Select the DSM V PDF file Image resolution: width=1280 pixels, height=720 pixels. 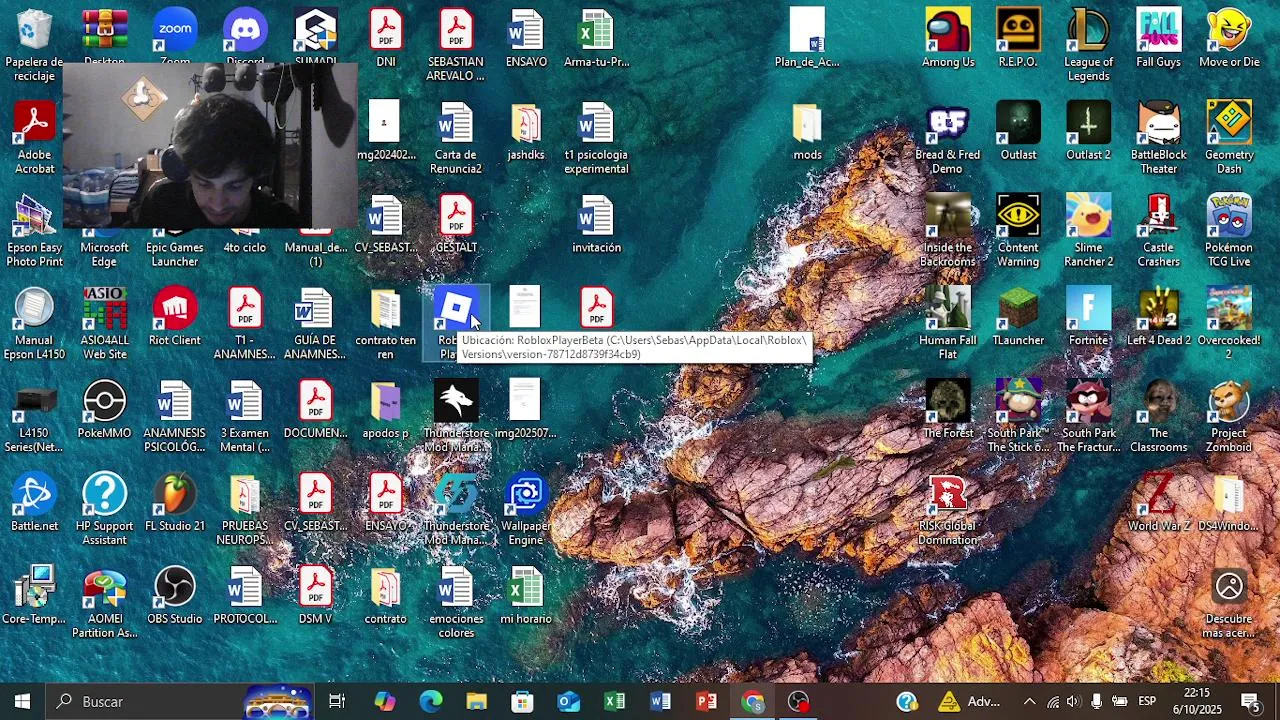pos(315,596)
